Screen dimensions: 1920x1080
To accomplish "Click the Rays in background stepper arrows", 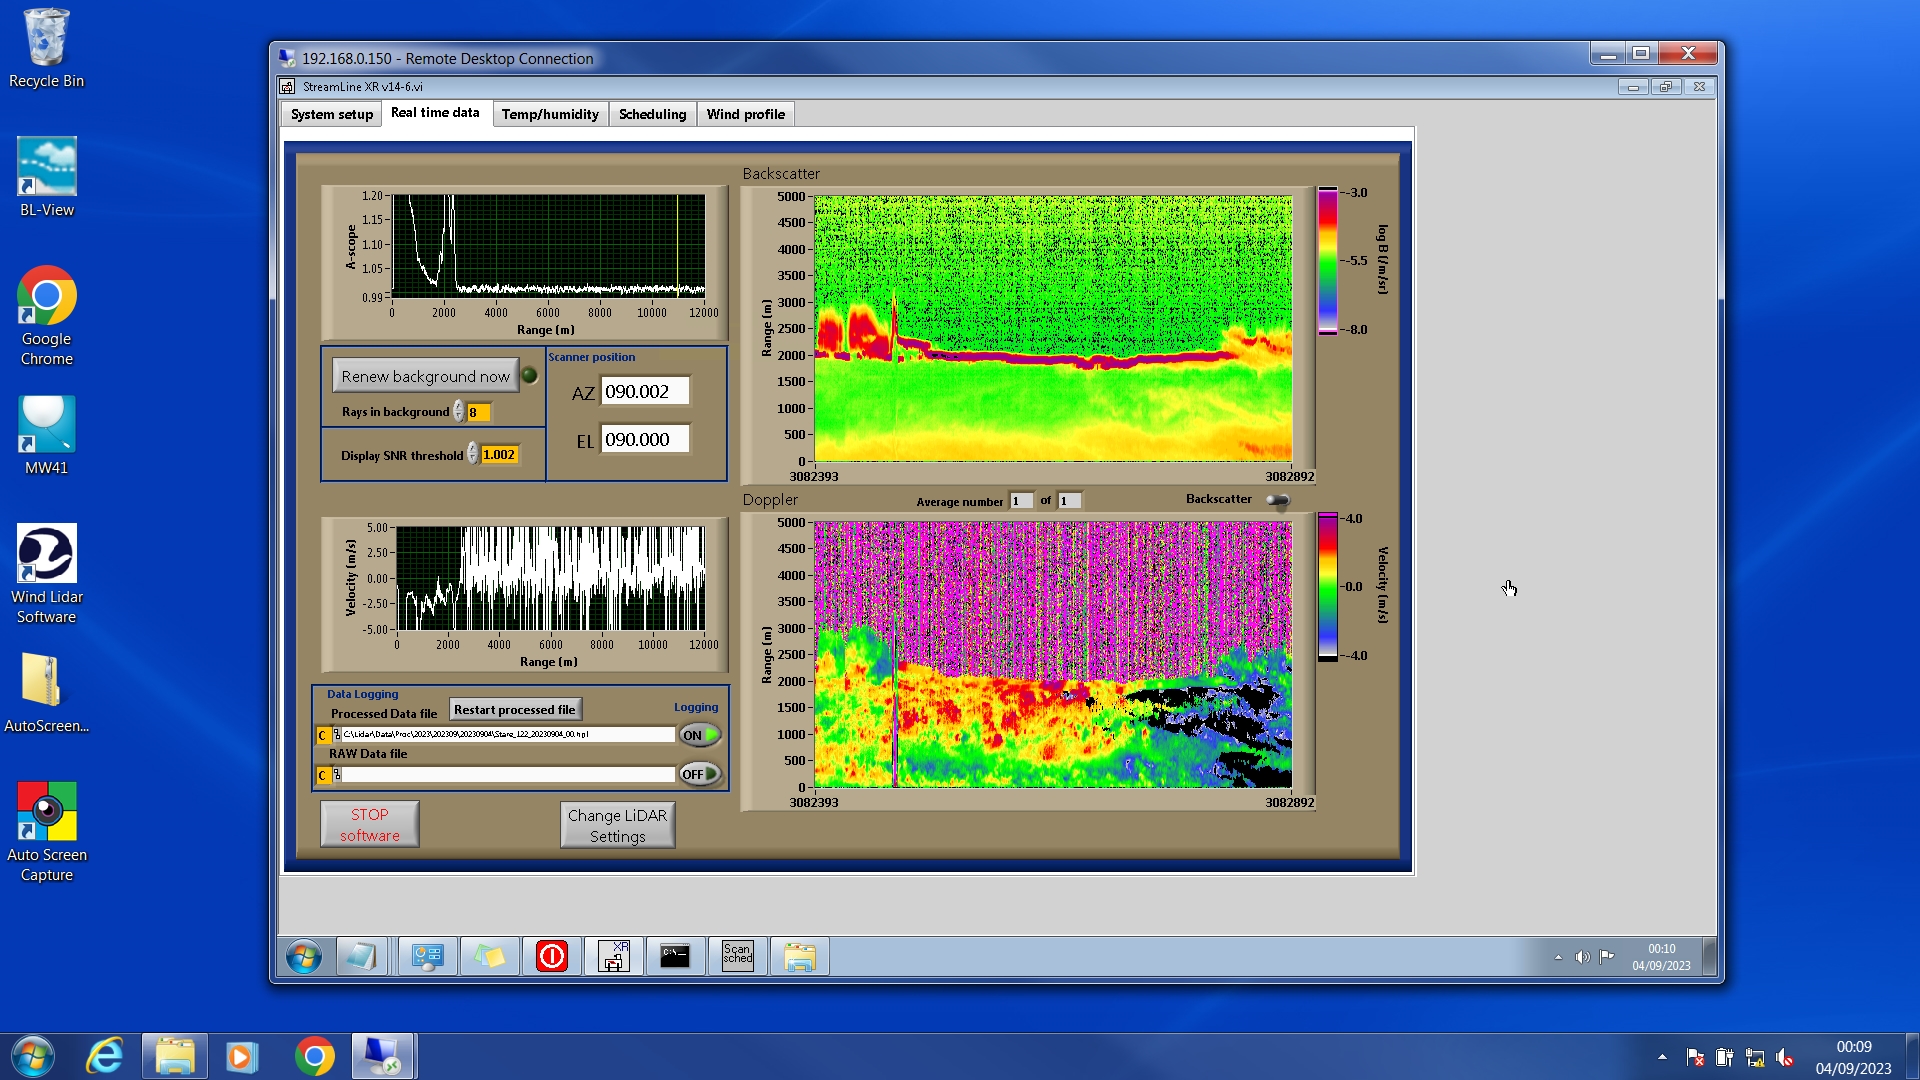I will [458, 412].
